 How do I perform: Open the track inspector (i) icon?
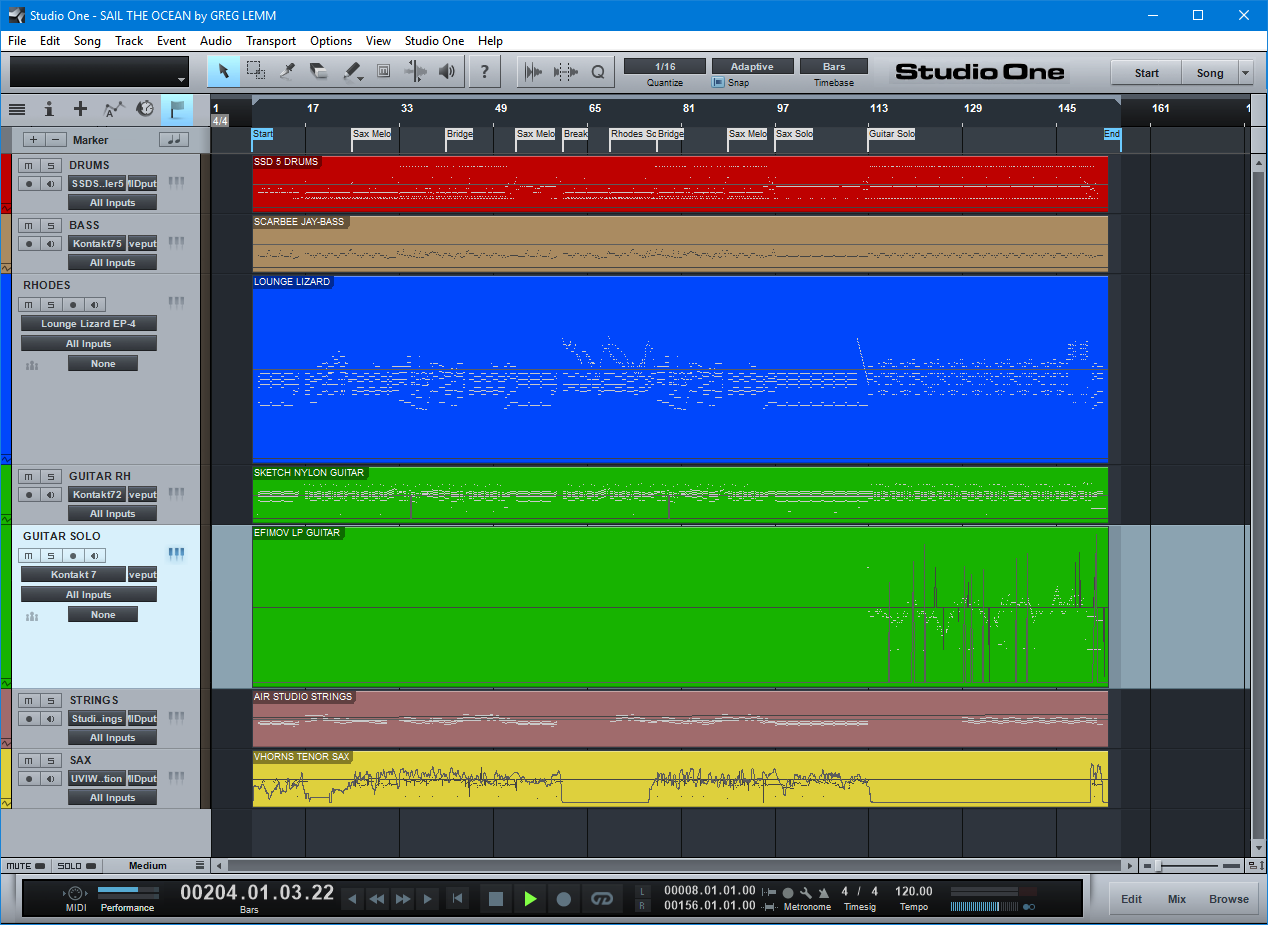click(48, 109)
